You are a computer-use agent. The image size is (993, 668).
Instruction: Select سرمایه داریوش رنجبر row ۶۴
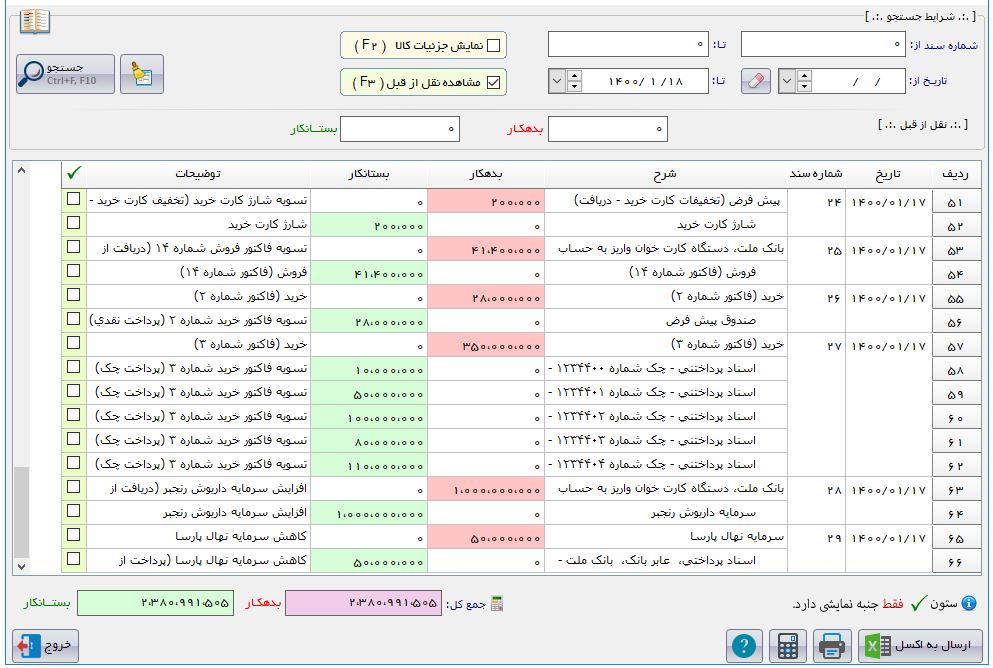click(x=666, y=514)
